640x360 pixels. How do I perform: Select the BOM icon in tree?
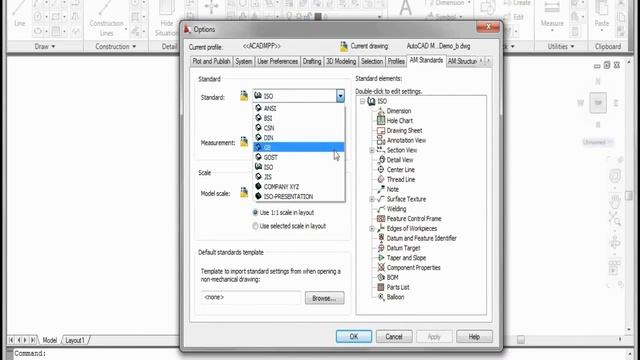381,277
